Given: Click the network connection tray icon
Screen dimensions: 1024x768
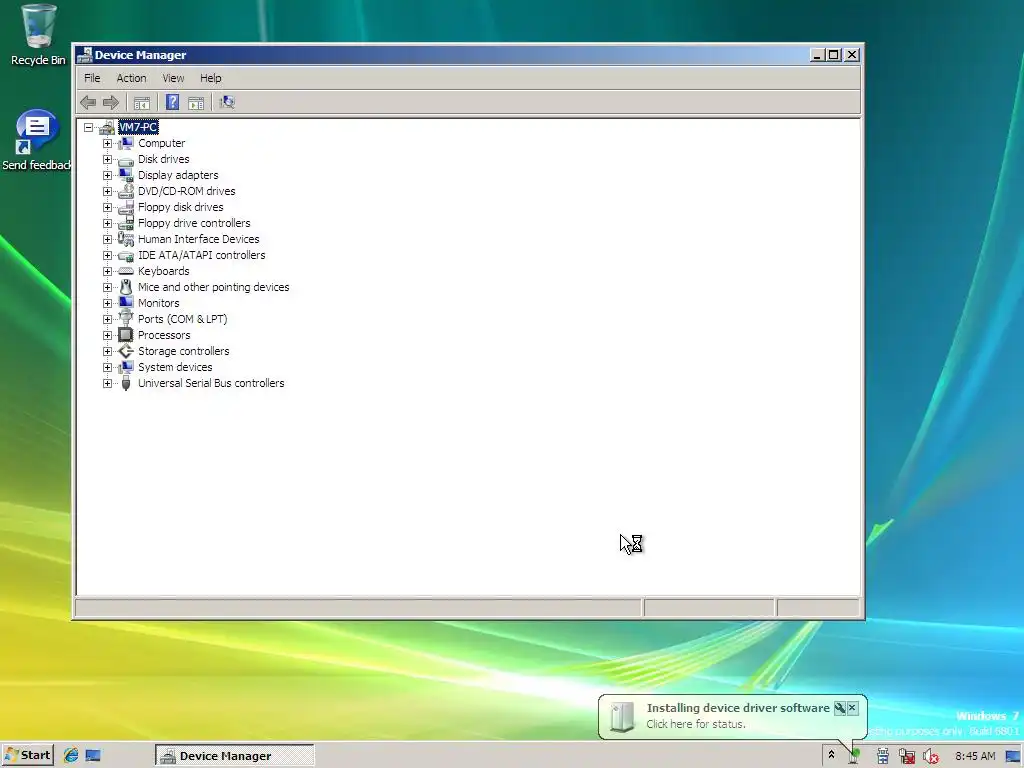Looking at the screenshot, I should [906, 756].
